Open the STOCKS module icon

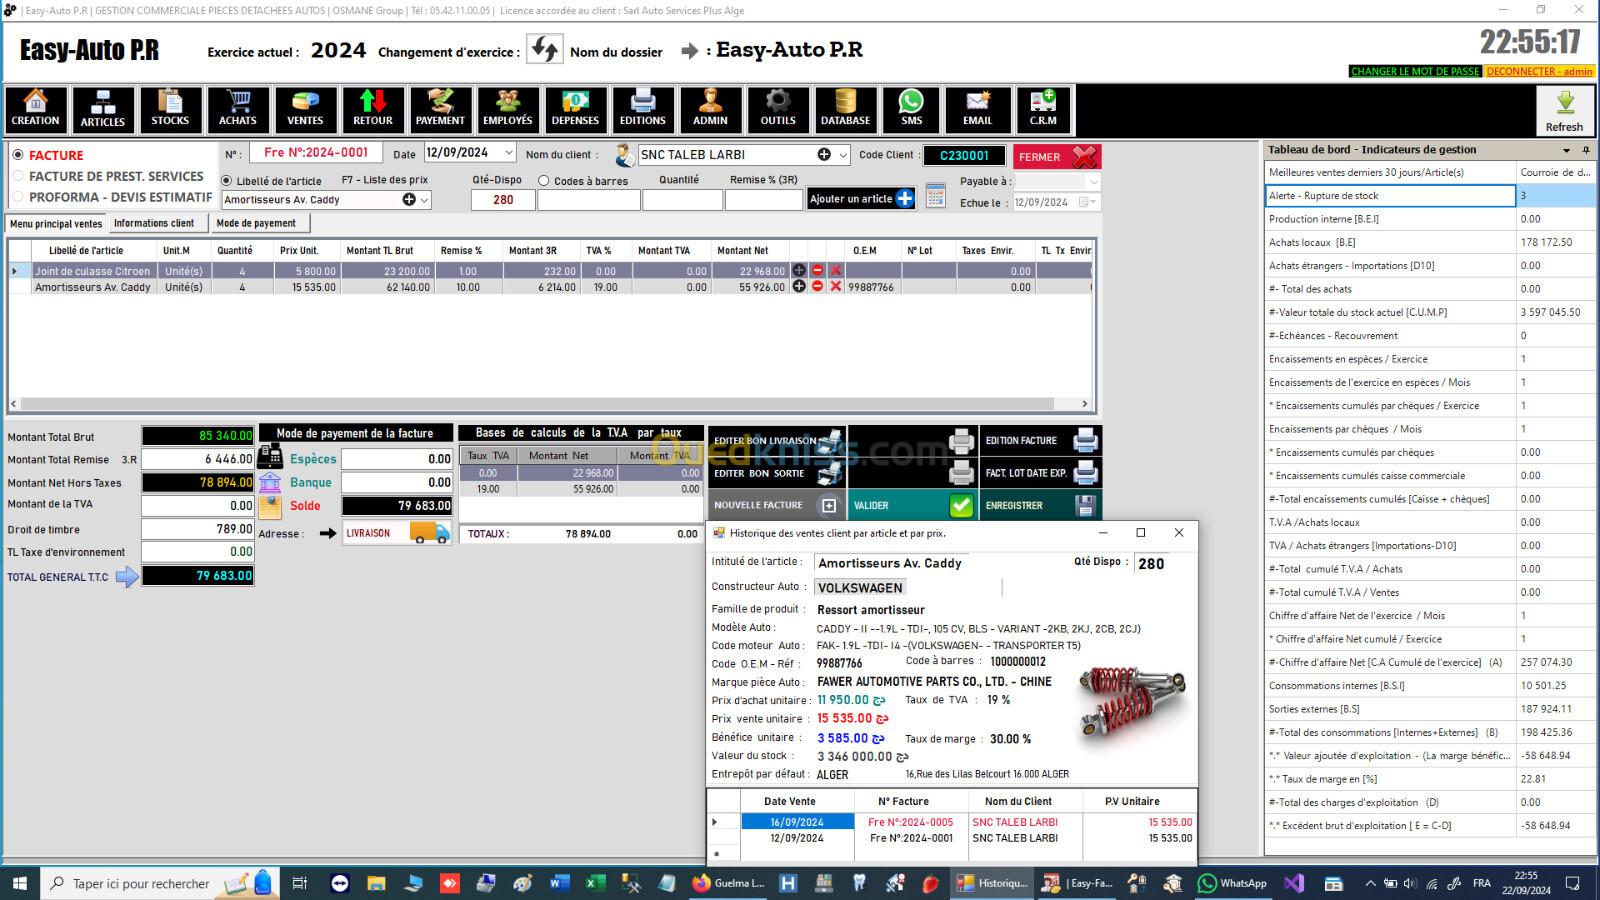[170, 109]
